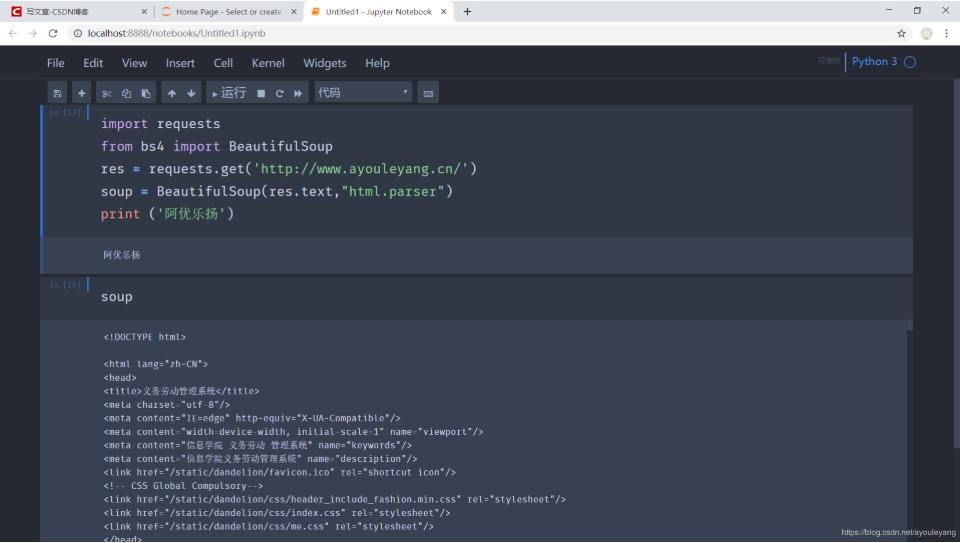Click the first cell's In prompt
Screen dimensions: 960x543
tap(65, 112)
